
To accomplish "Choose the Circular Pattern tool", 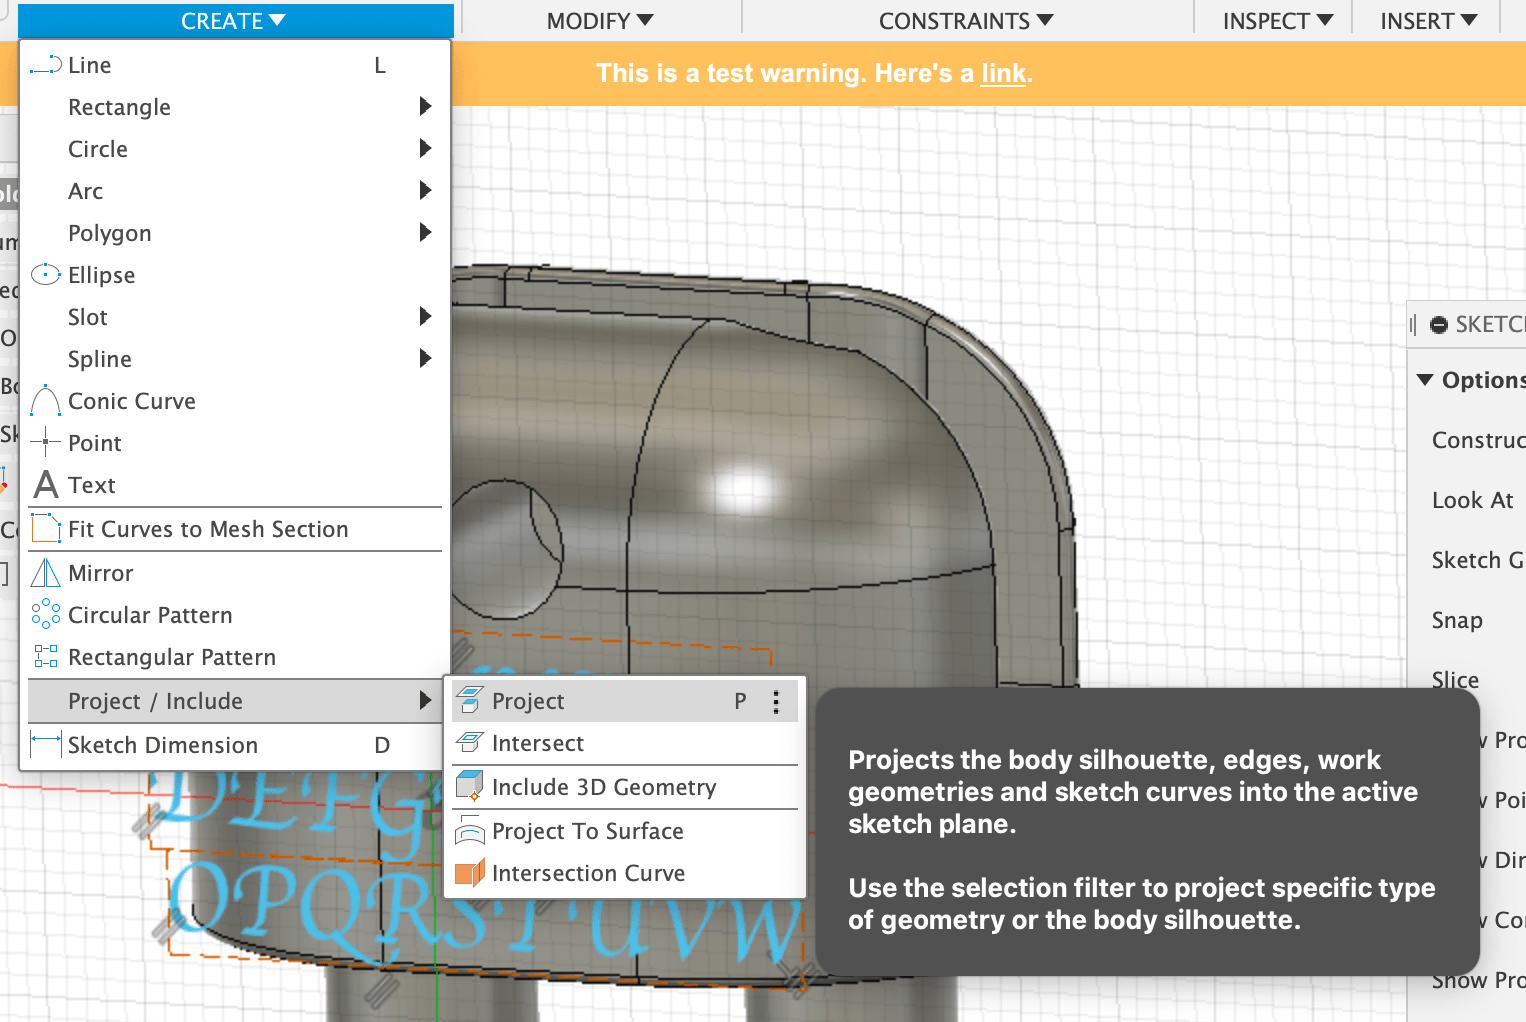I will pos(150,614).
